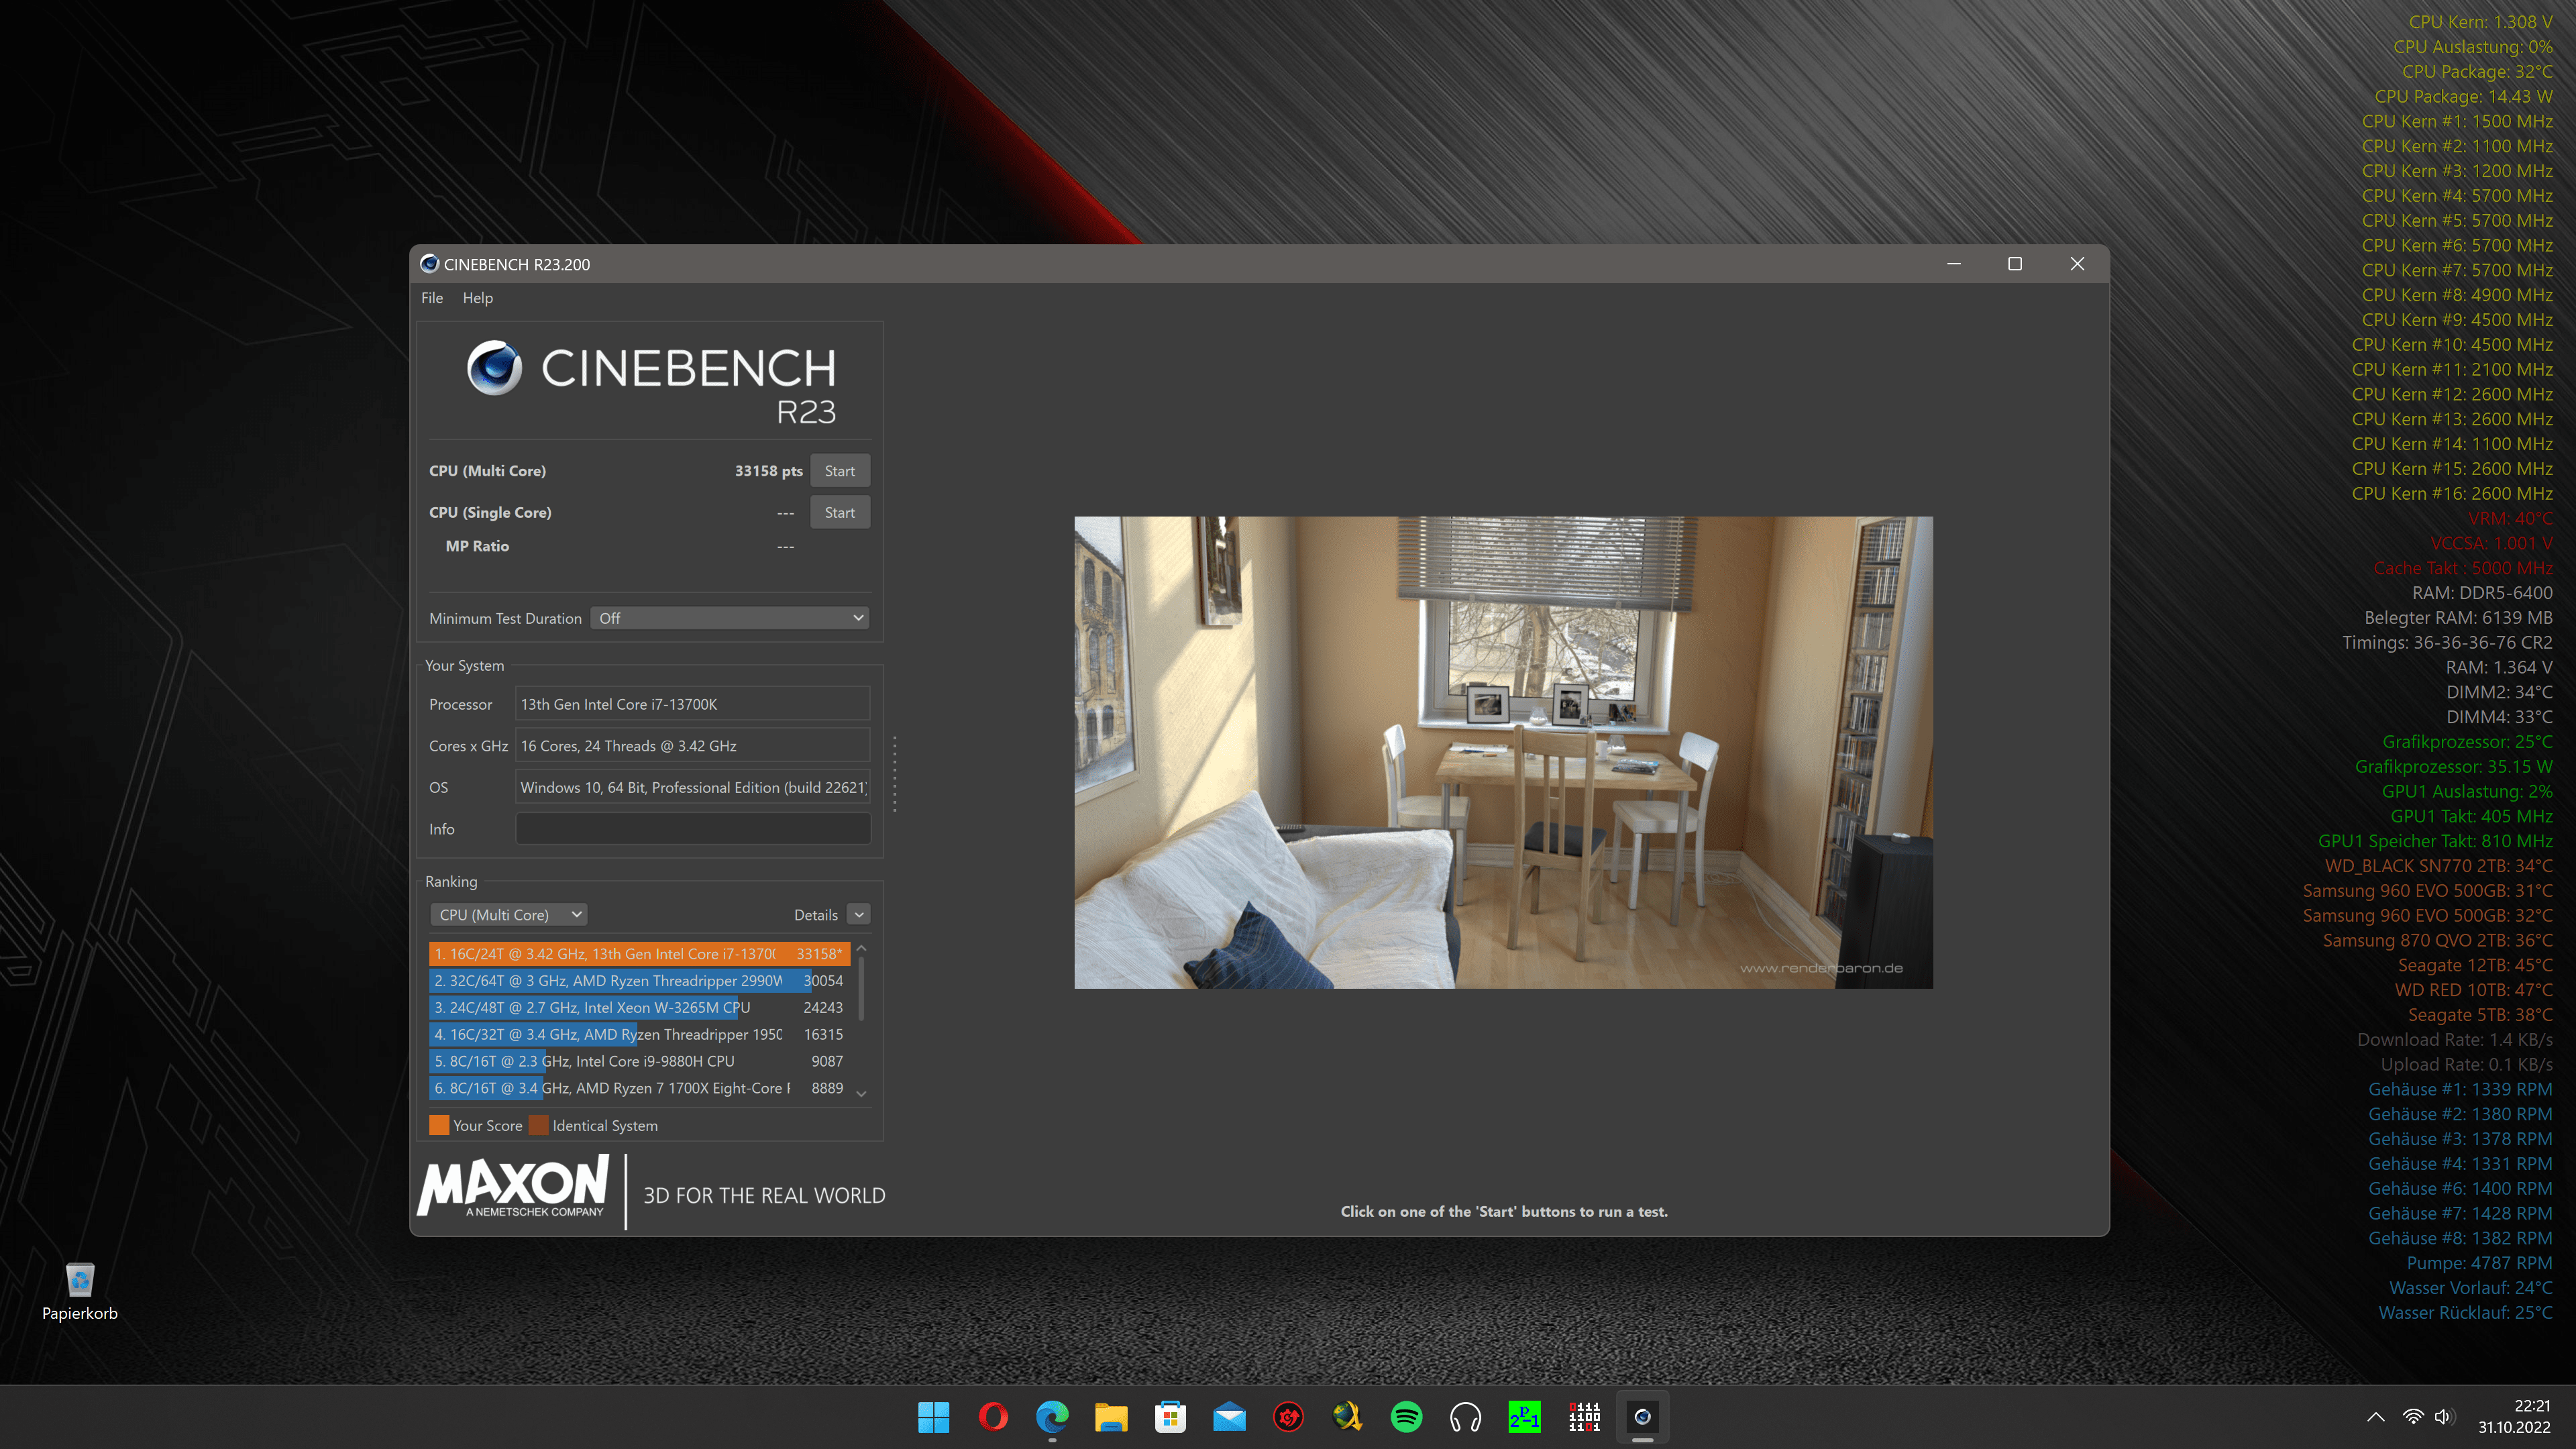Click the rendered room preview image
Screen dimensions: 2576x1449
click(1503, 753)
